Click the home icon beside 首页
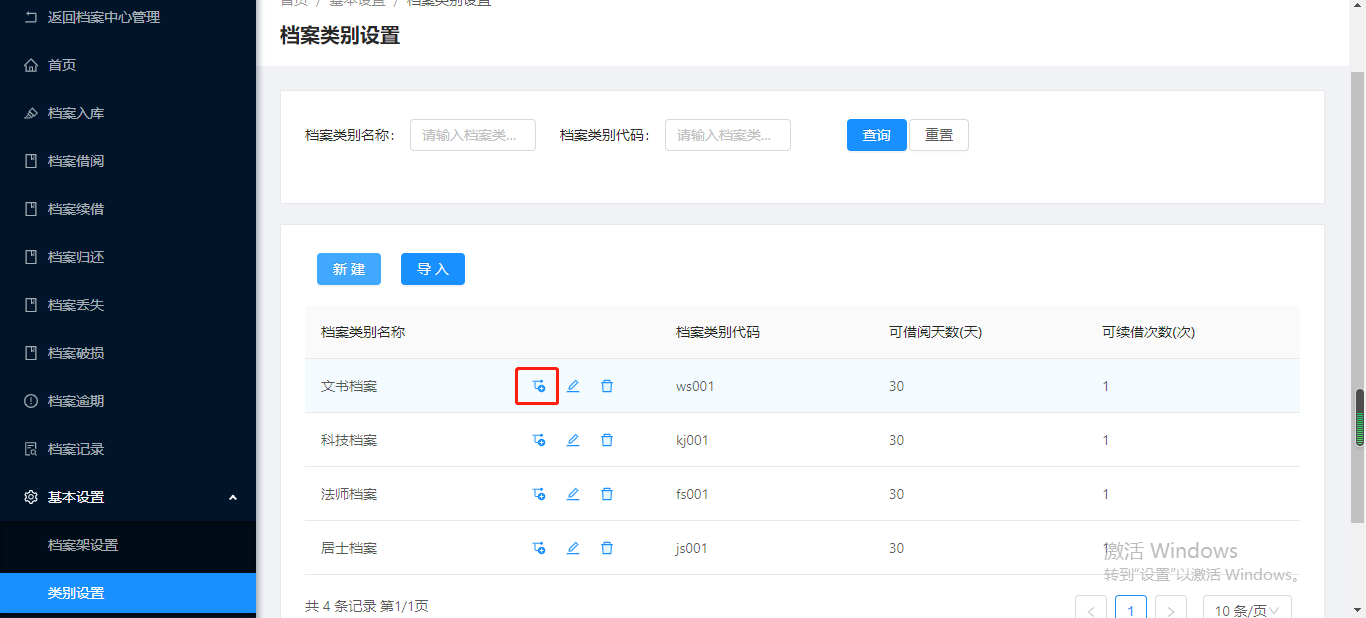The width and height of the screenshot is (1366, 618). (31, 65)
